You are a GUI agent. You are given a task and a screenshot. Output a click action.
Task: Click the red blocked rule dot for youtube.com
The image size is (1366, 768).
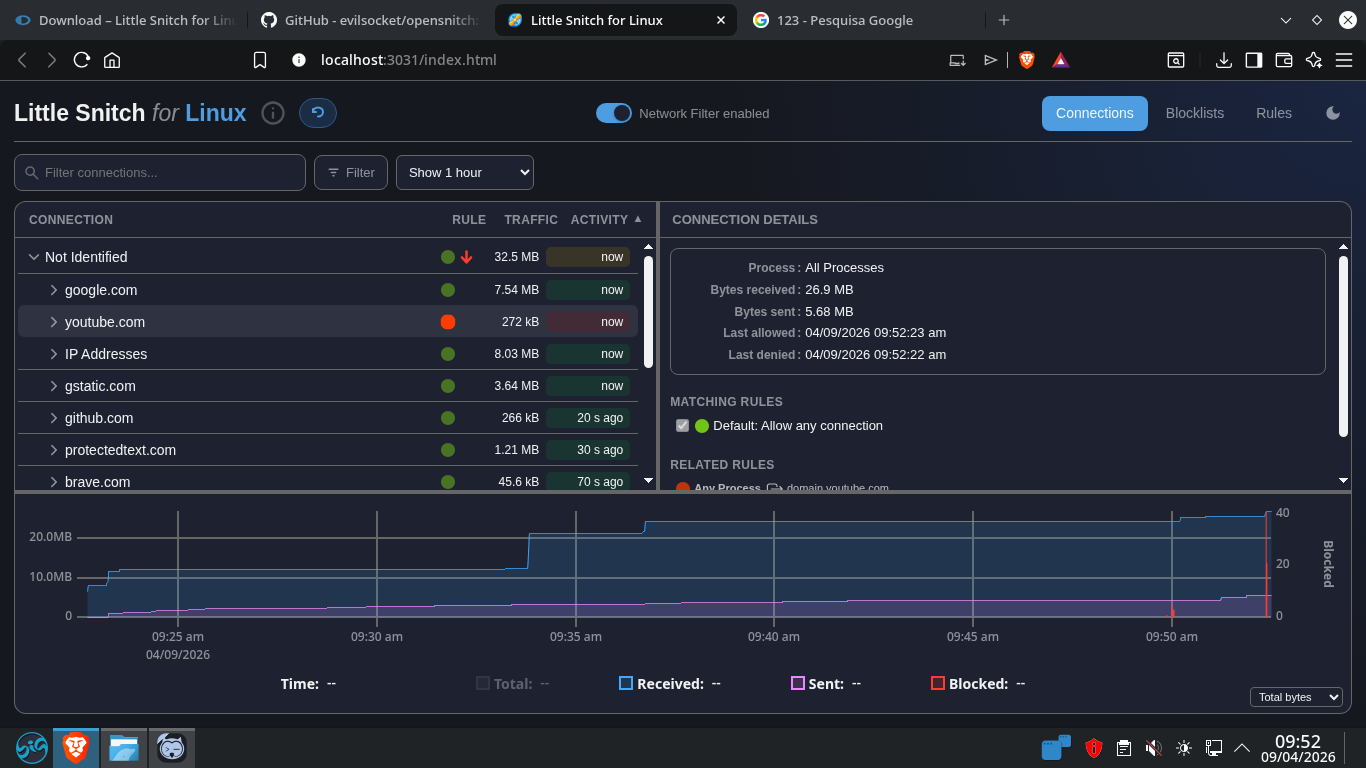point(448,322)
